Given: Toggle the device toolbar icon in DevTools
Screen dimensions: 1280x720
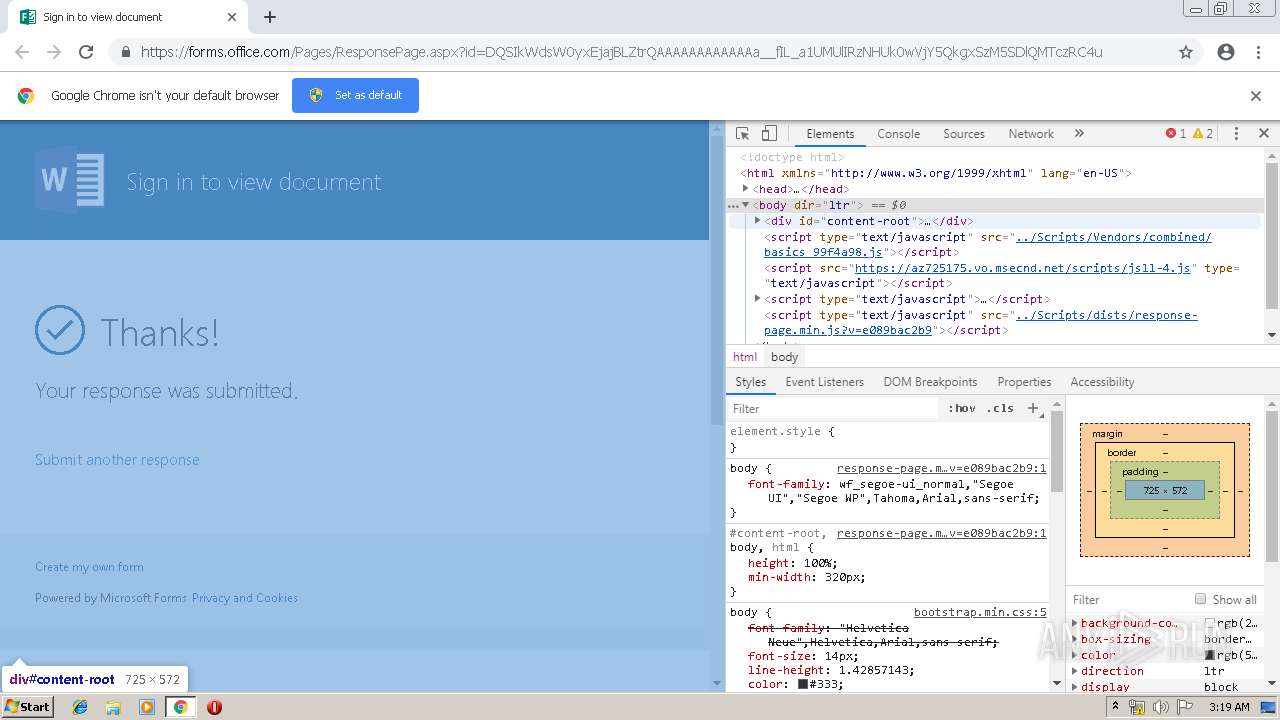Looking at the screenshot, I should click(769, 134).
